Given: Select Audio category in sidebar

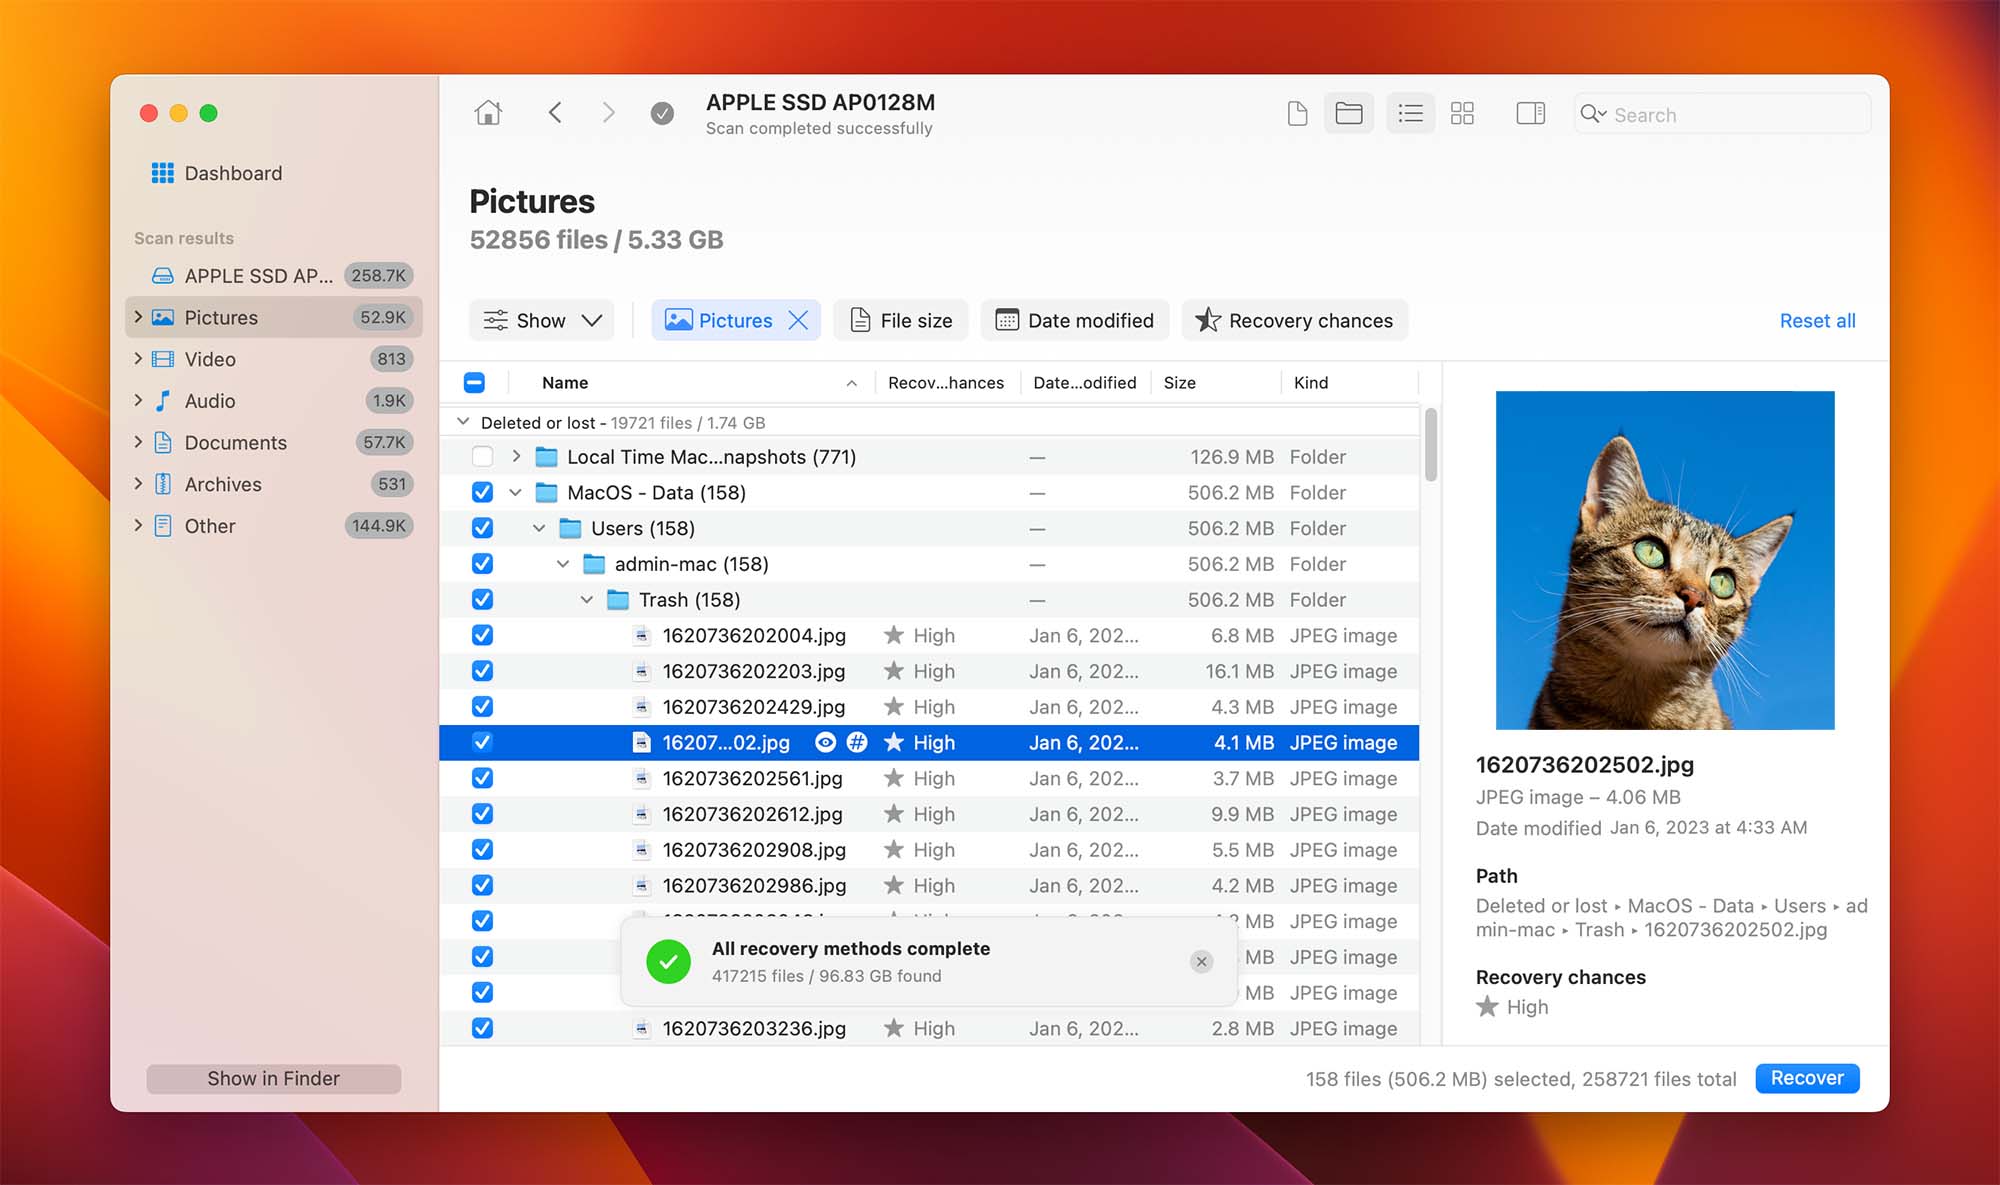Looking at the screenshot, I should [274, 401].
